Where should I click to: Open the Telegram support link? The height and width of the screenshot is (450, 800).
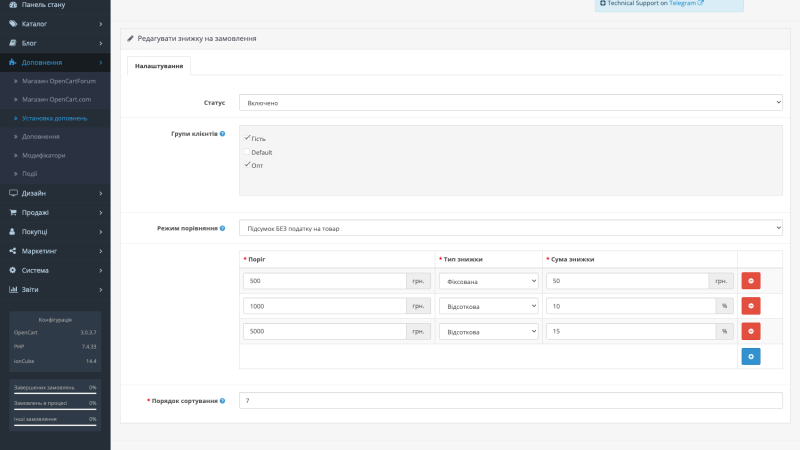tap(682, 3)
